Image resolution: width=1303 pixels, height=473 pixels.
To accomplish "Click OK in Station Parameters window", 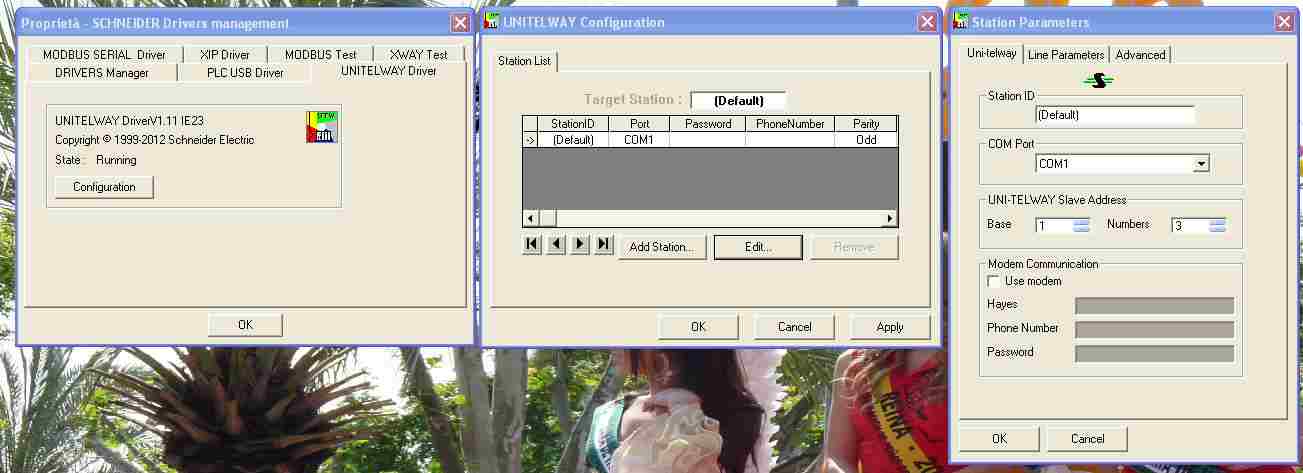I will [x=999, y=439].
